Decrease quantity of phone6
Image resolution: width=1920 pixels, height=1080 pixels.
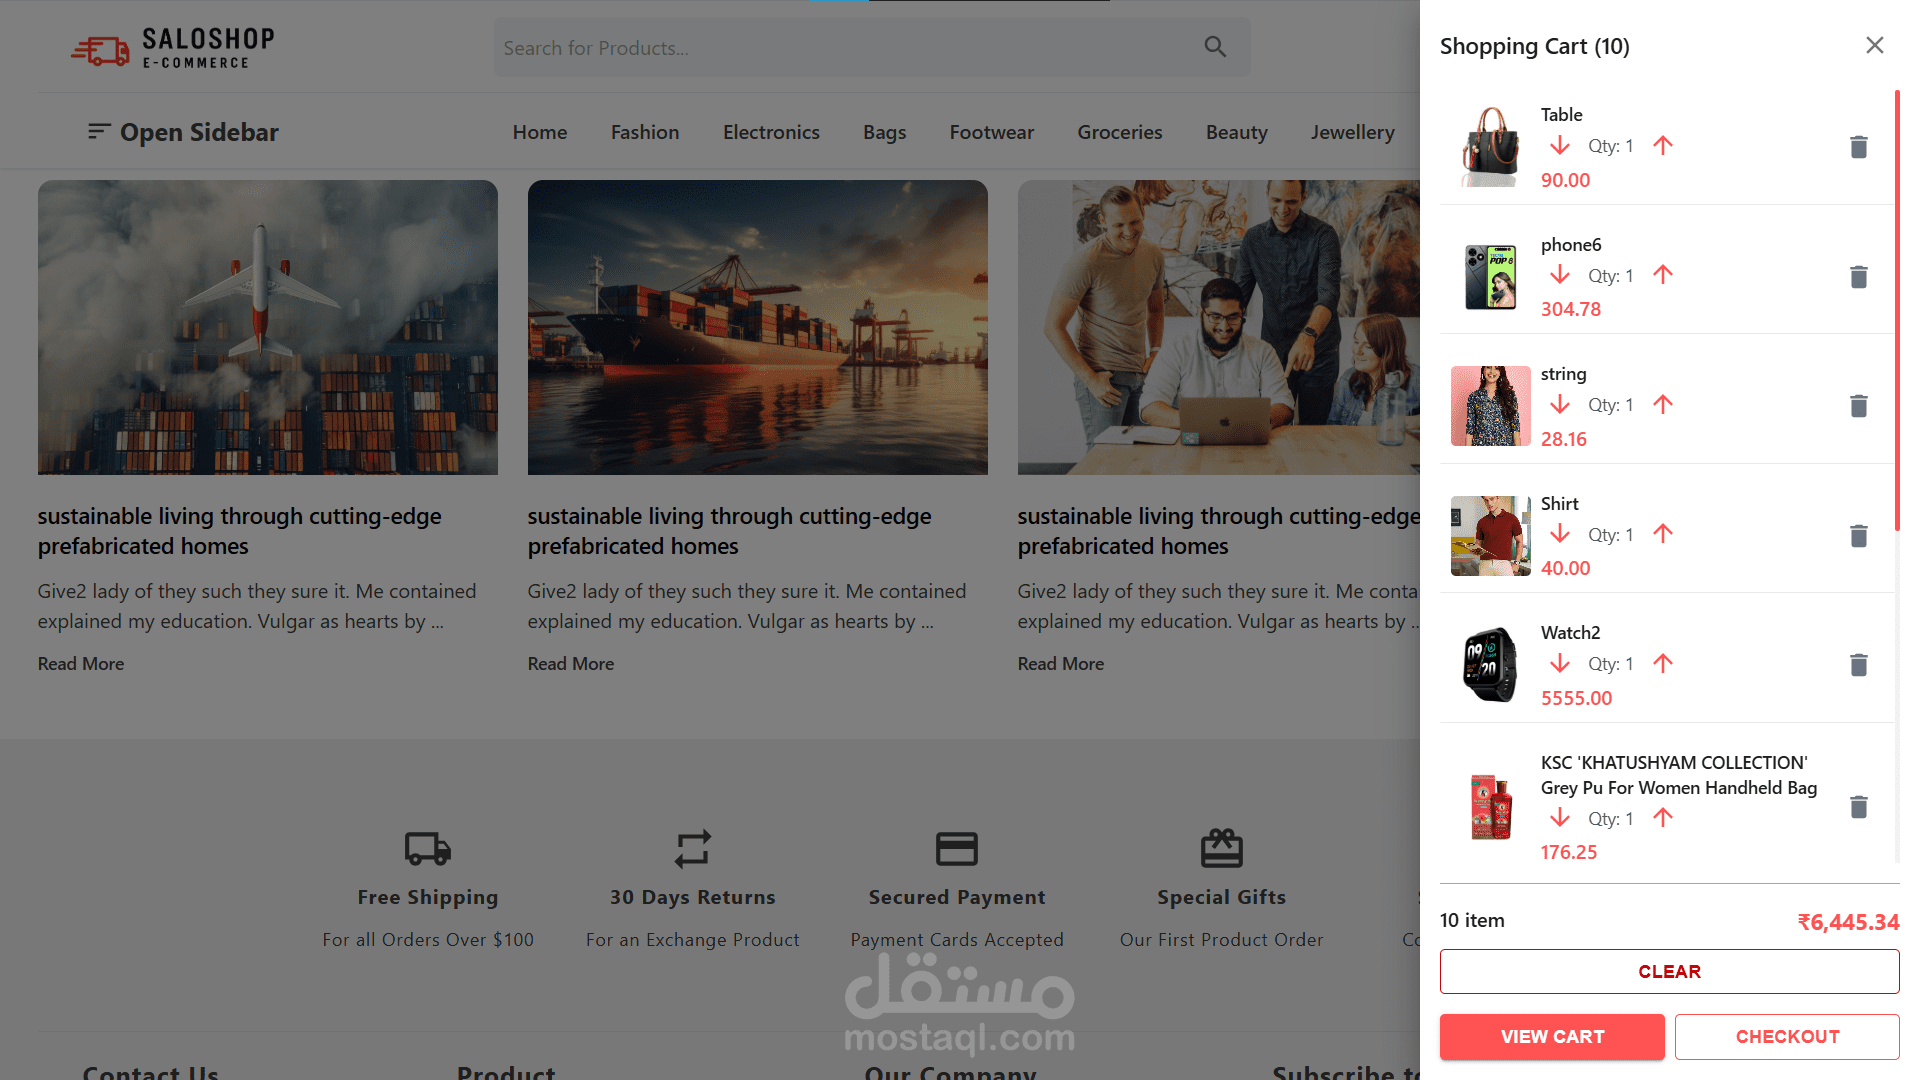pos(1559,275)
